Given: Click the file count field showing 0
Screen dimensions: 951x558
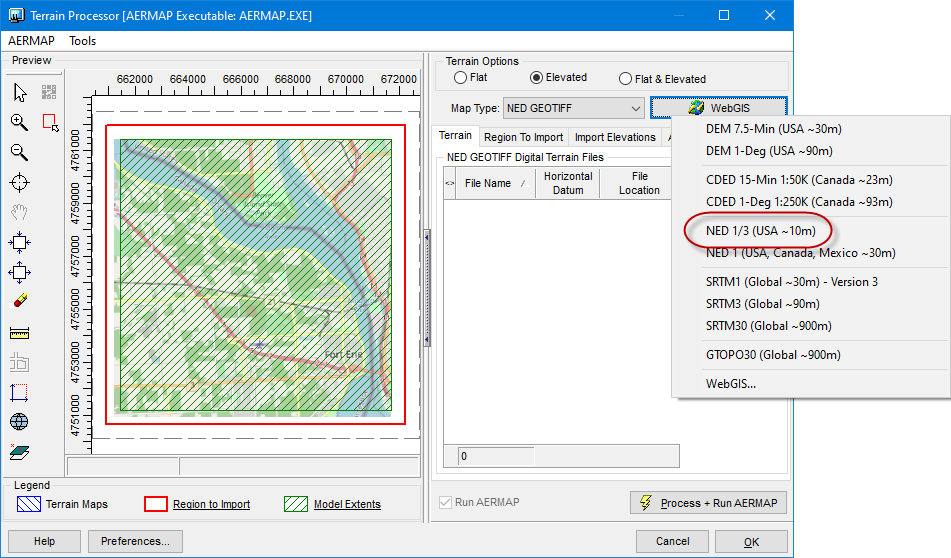Looking at the screenshot, I should [497, 456].
